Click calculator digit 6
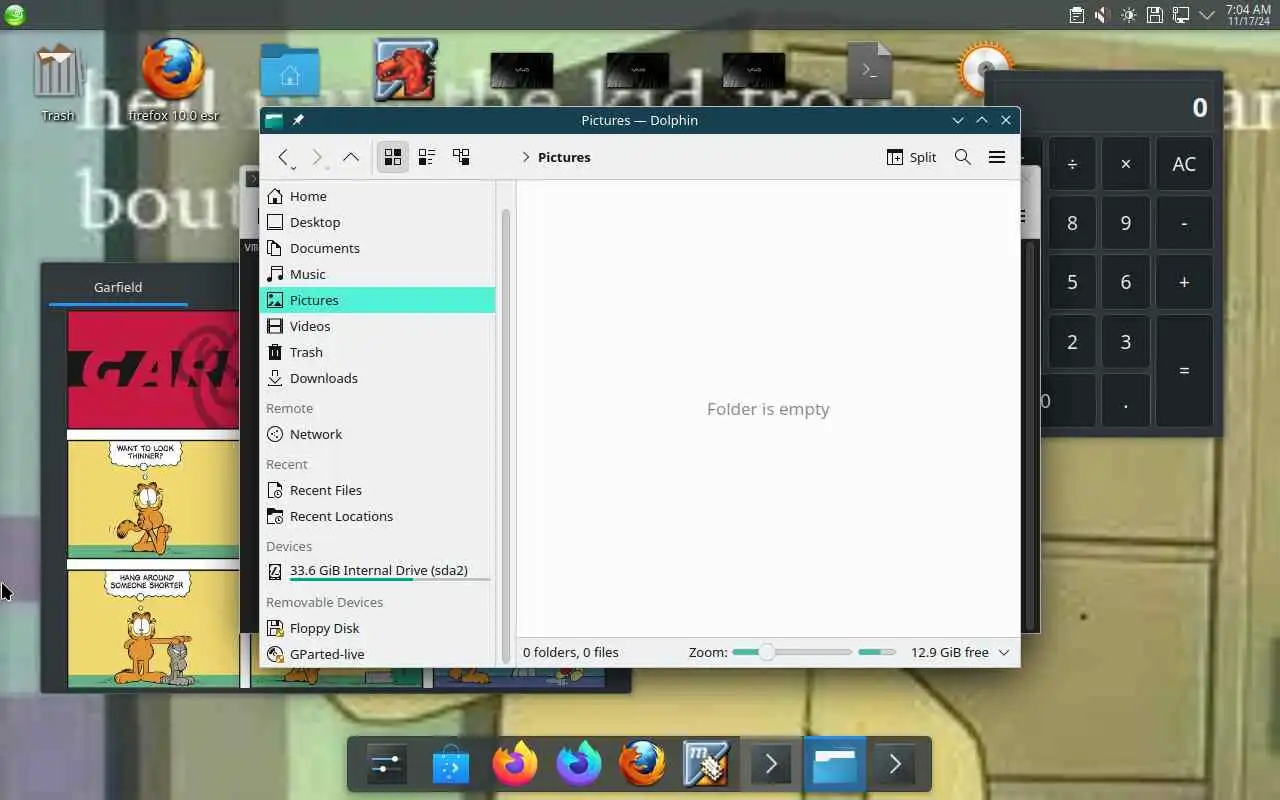 click(1126, 283)
